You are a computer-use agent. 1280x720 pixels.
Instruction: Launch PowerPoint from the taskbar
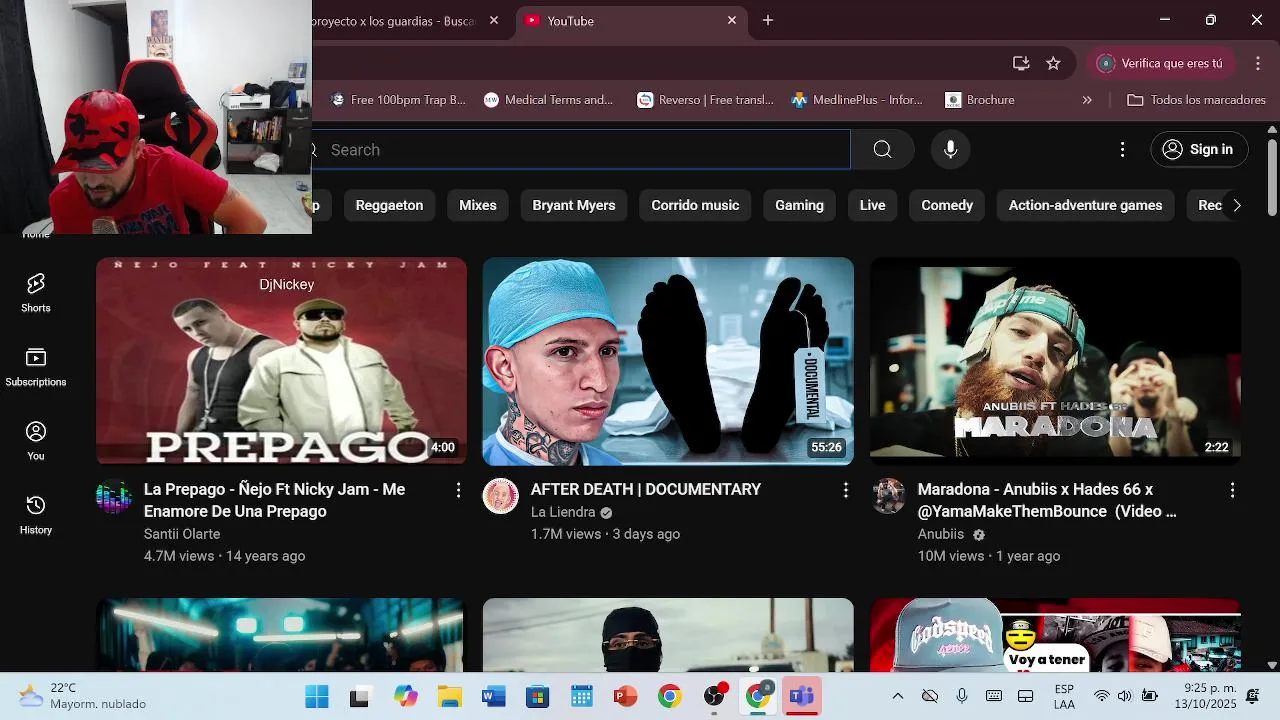click(x=625, y=697)
